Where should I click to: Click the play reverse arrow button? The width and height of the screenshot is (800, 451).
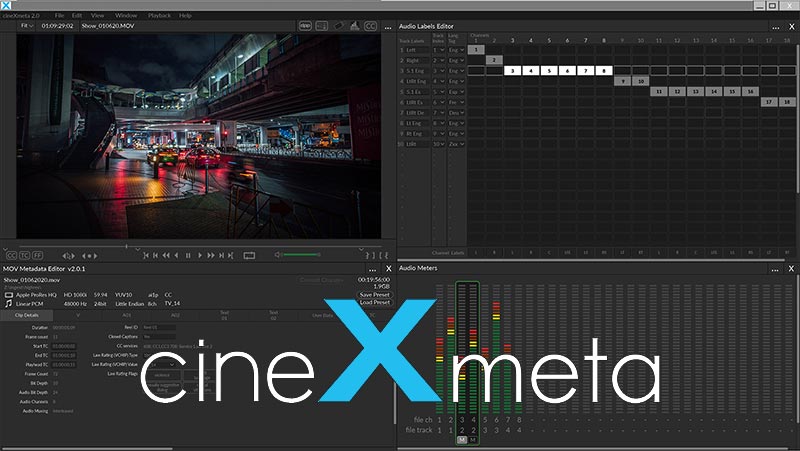177,255
